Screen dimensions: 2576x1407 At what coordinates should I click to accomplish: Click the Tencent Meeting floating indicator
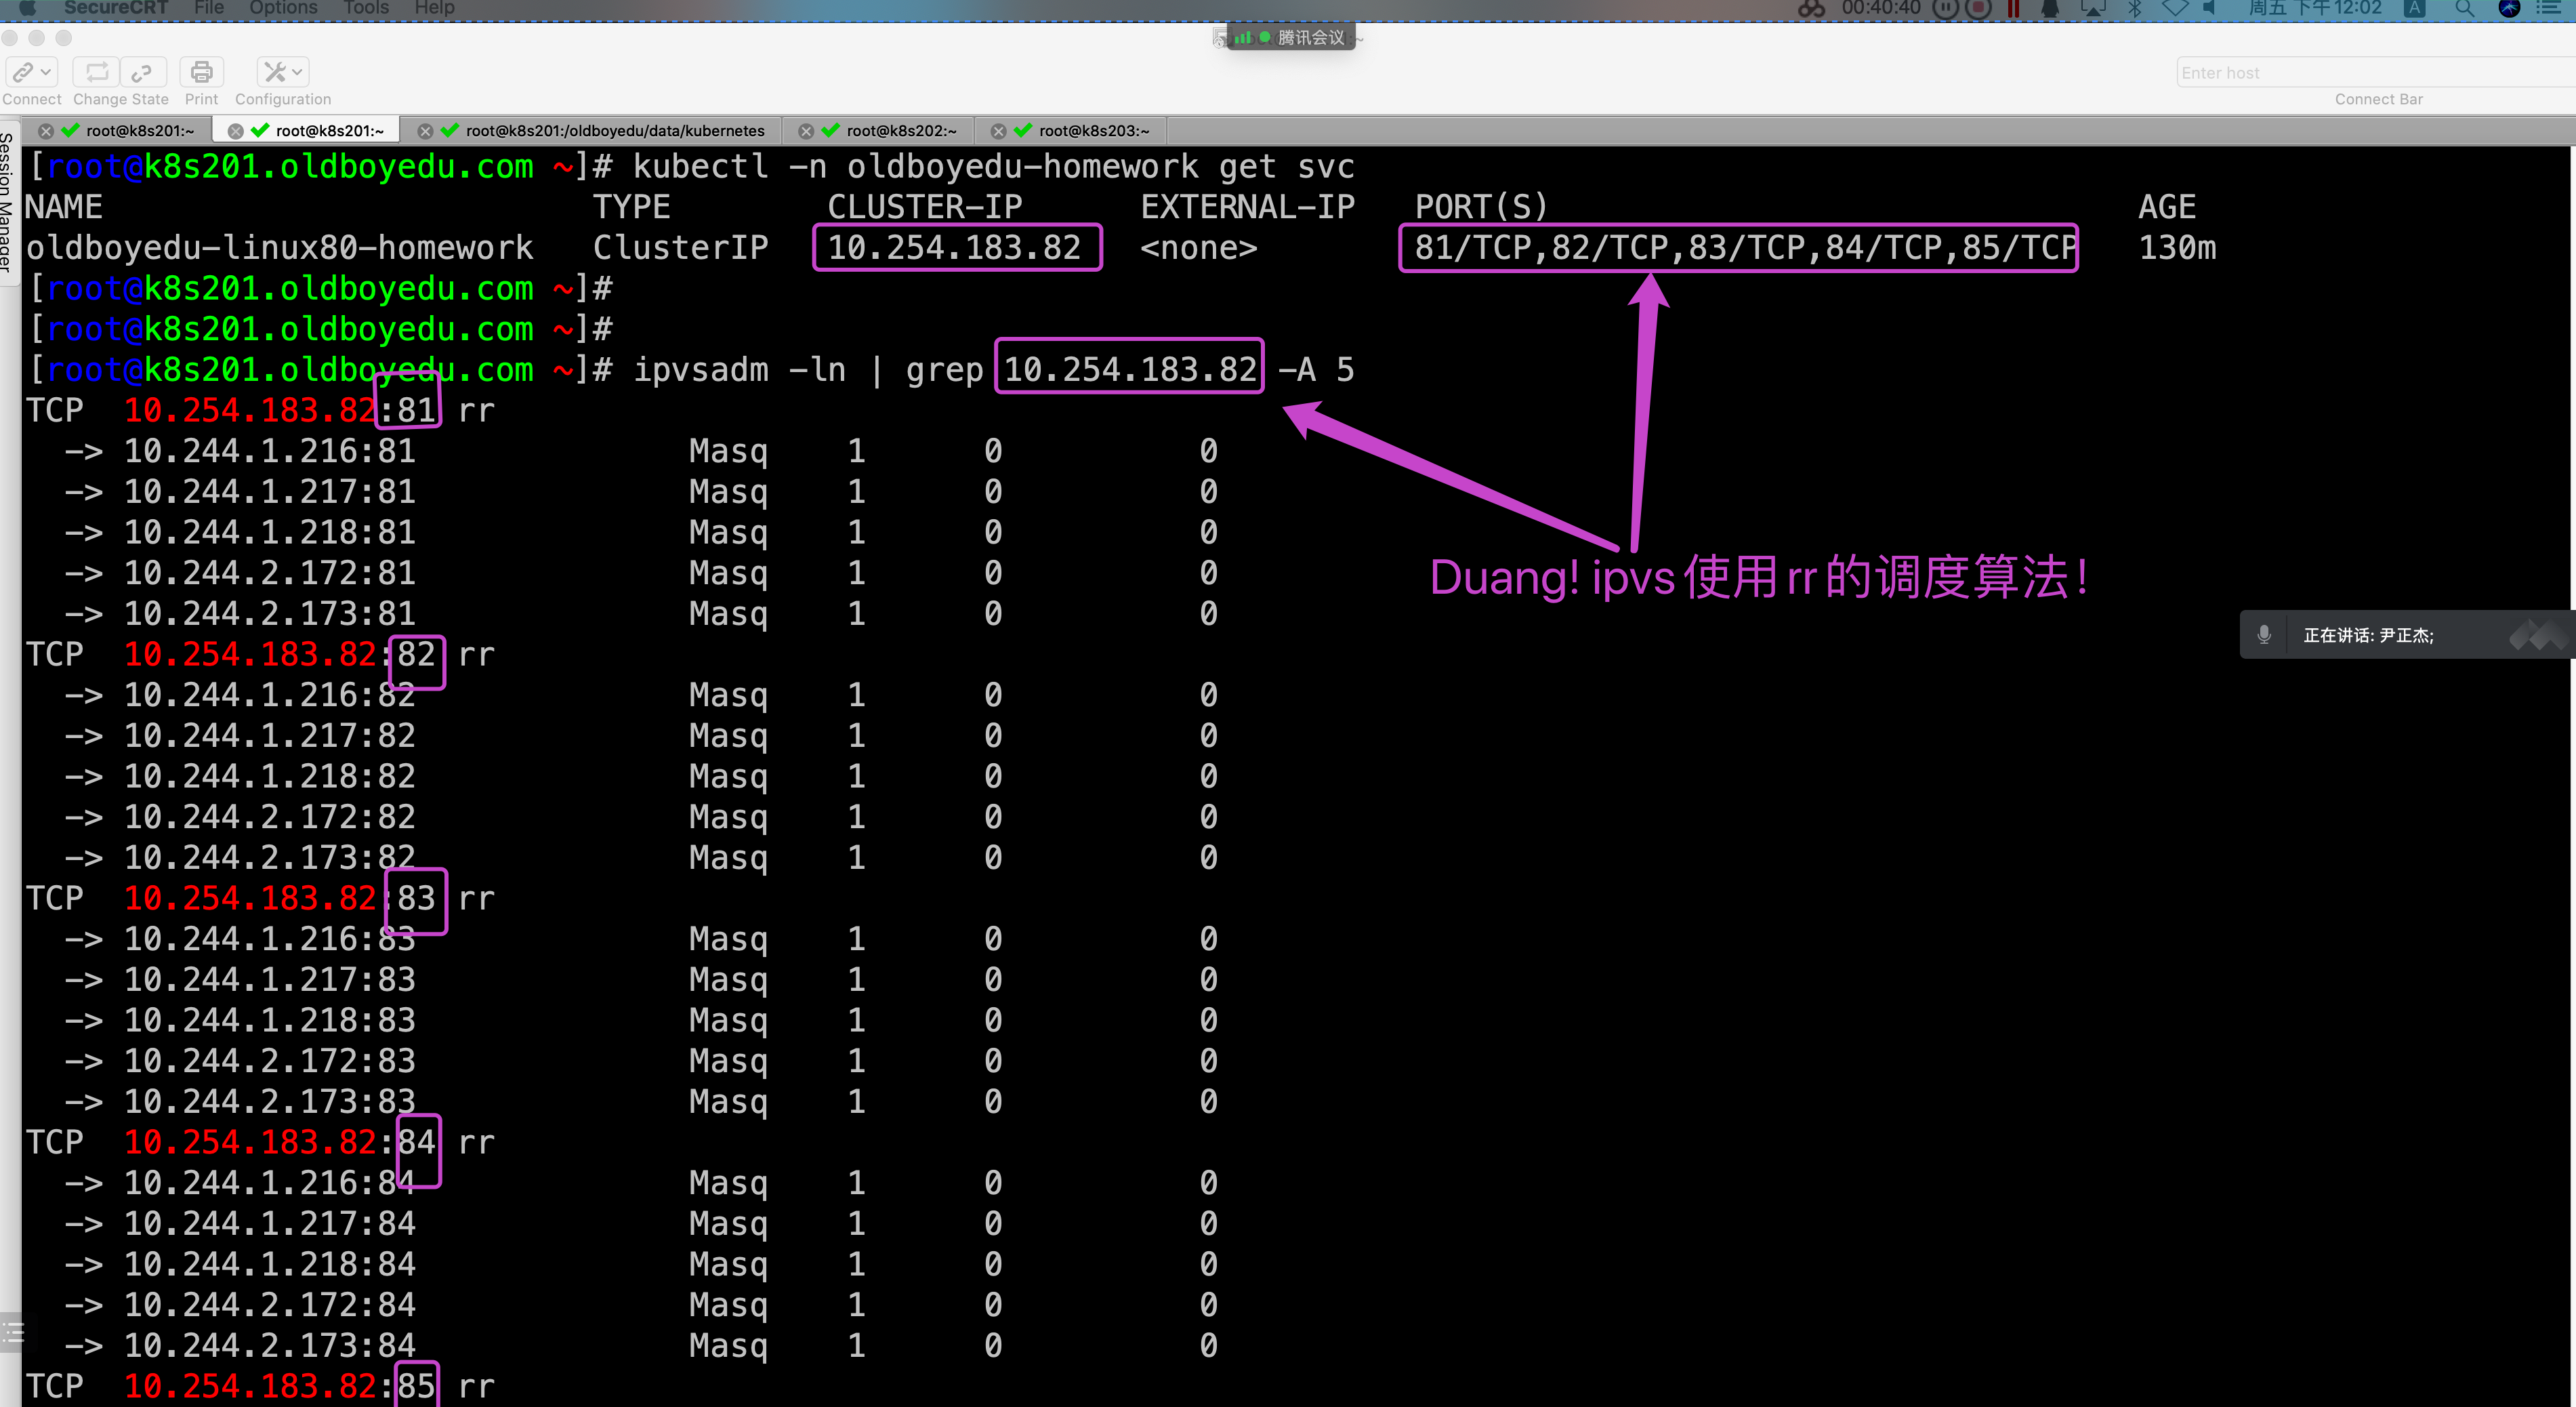click(1291, 37)
